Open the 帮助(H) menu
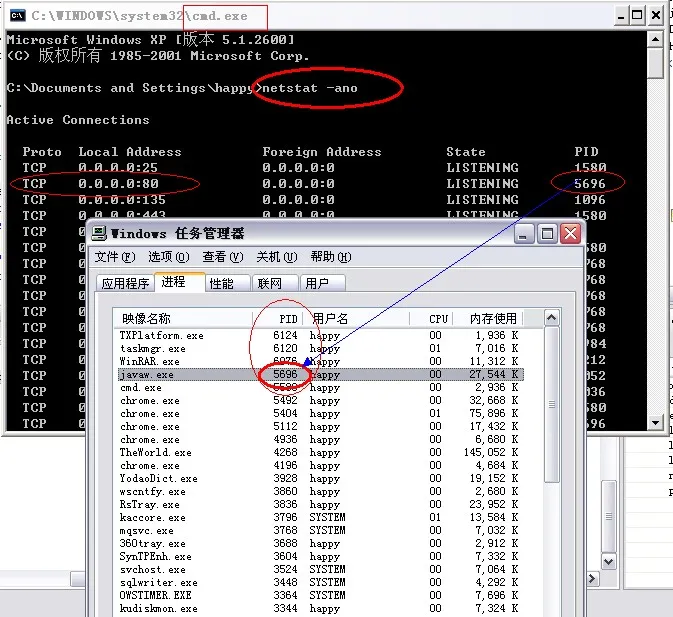The image size is (673, 617). 330,257
